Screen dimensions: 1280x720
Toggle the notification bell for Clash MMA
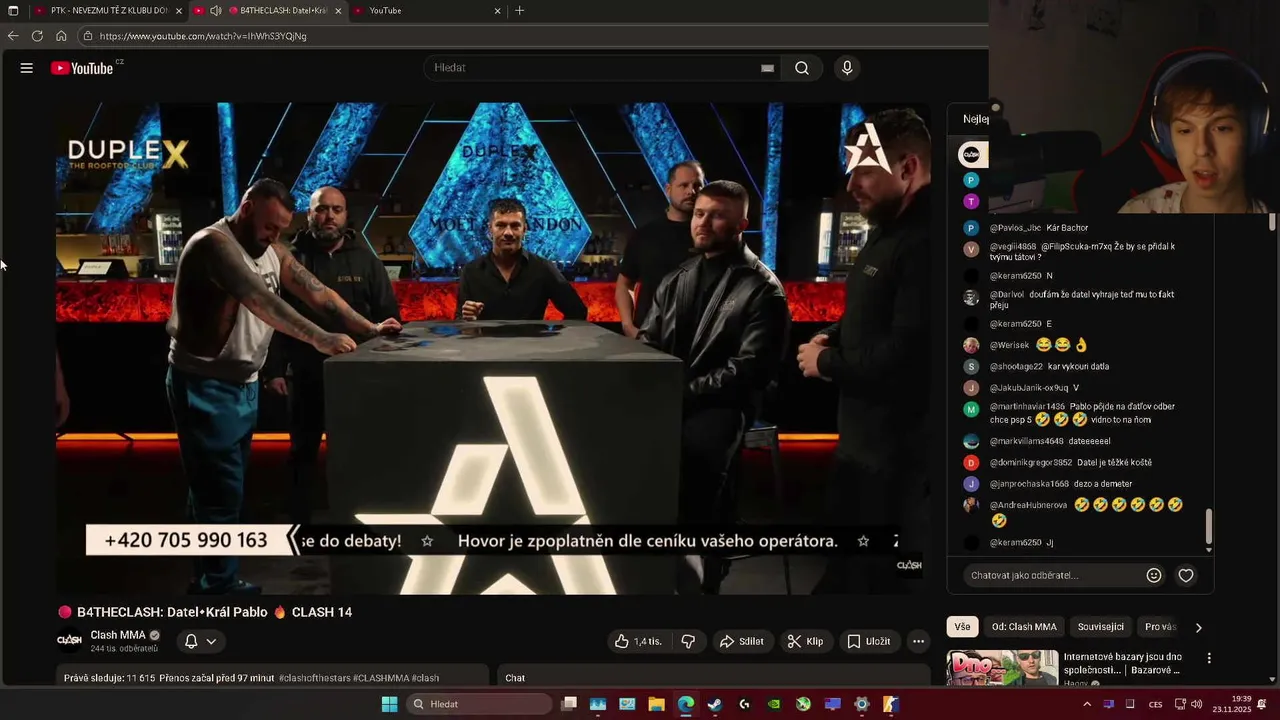point(191,641)
